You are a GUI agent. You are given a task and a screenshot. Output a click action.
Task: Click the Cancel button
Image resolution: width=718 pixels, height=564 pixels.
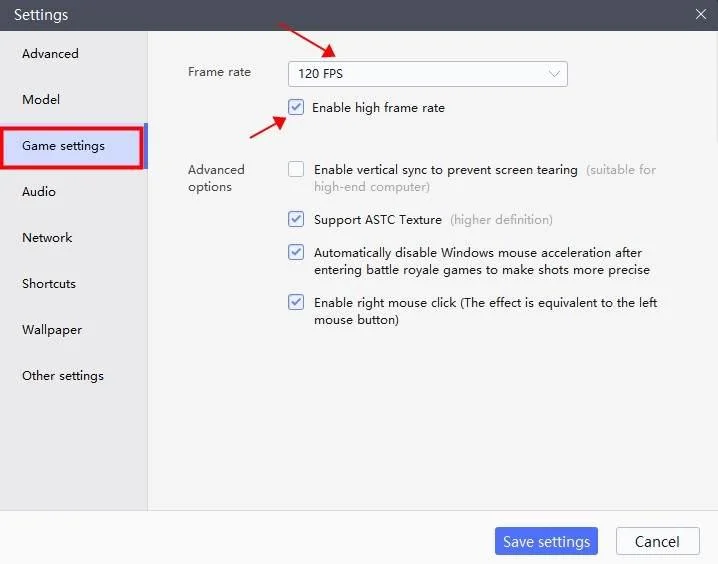coord(658,541)
